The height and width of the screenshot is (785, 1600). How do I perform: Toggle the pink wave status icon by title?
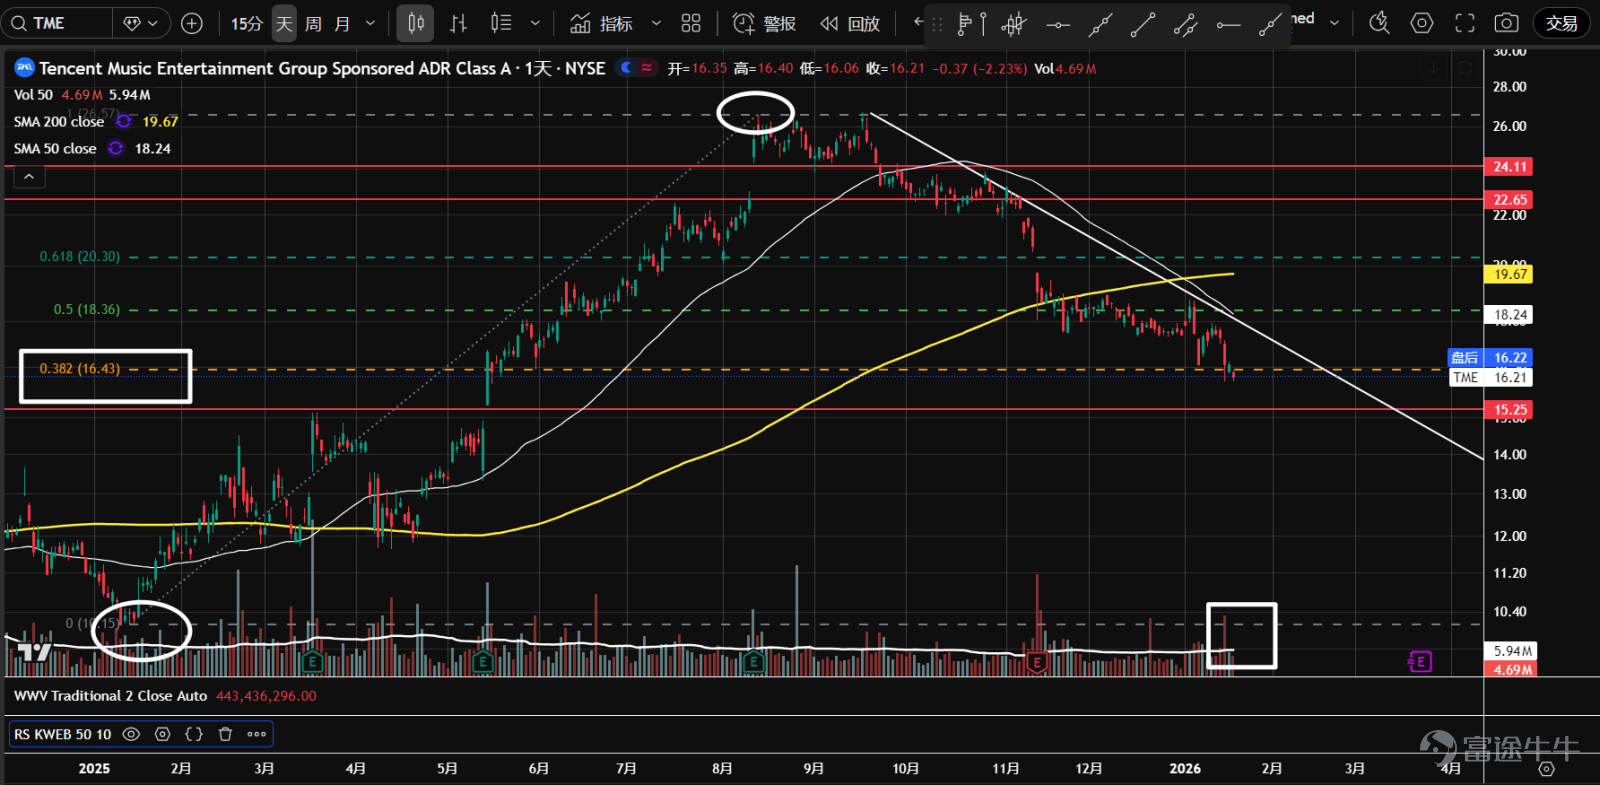[647, 68]
